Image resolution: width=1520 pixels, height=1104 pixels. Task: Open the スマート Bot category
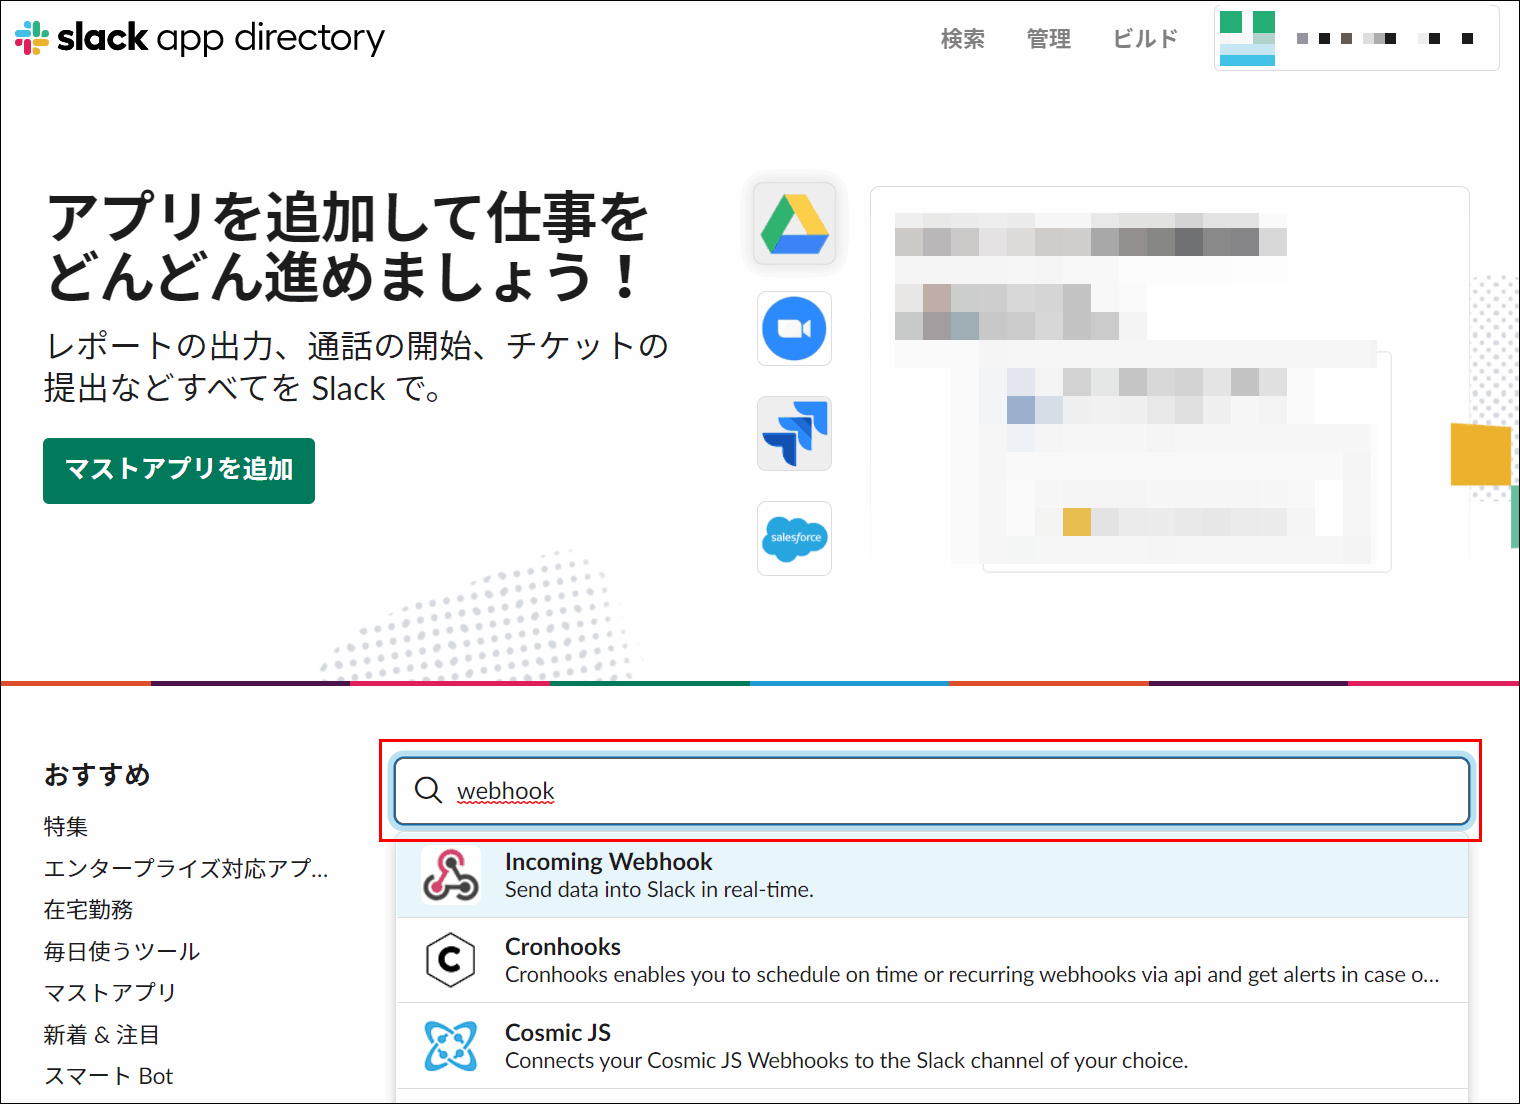(x=109, y=1076)
